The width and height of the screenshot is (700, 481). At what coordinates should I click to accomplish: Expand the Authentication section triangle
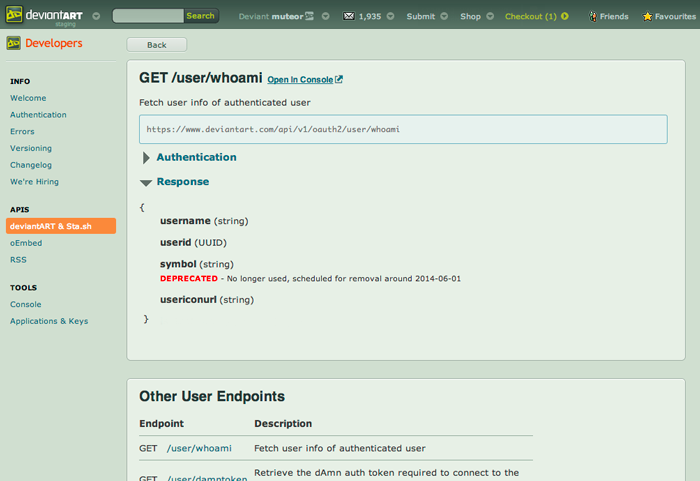146,158
